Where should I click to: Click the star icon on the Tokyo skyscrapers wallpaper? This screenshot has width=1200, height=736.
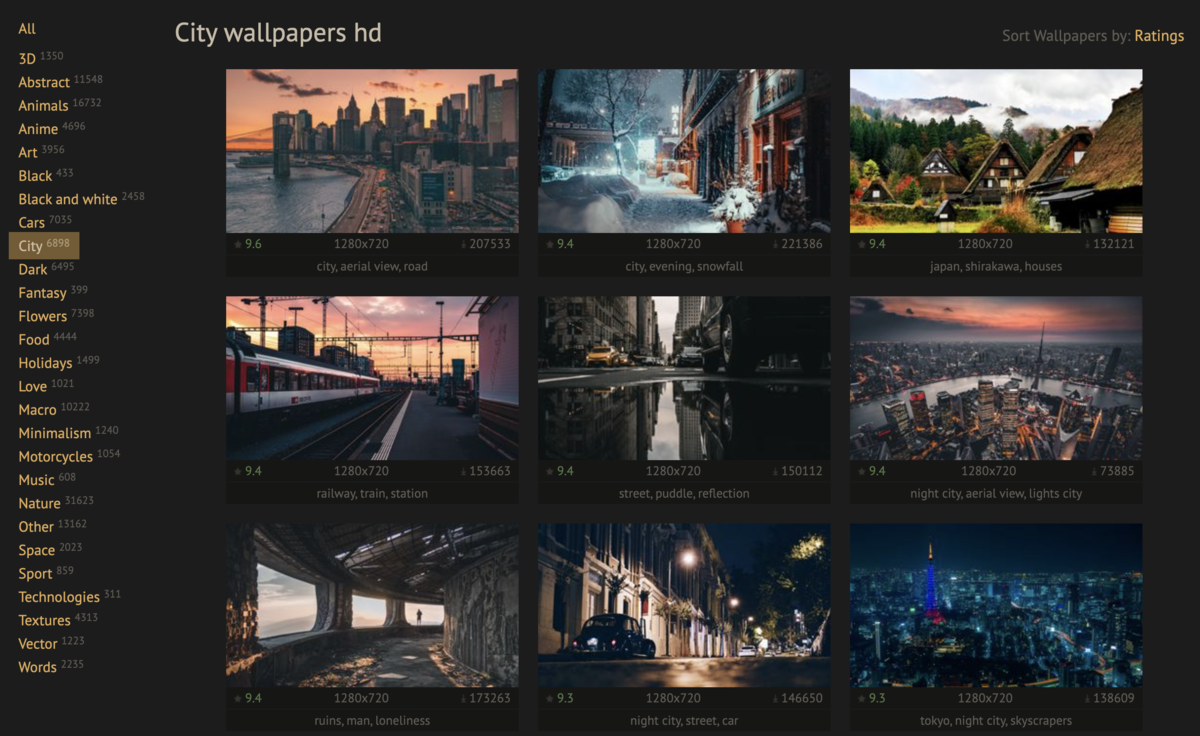(x=859, y=697)
